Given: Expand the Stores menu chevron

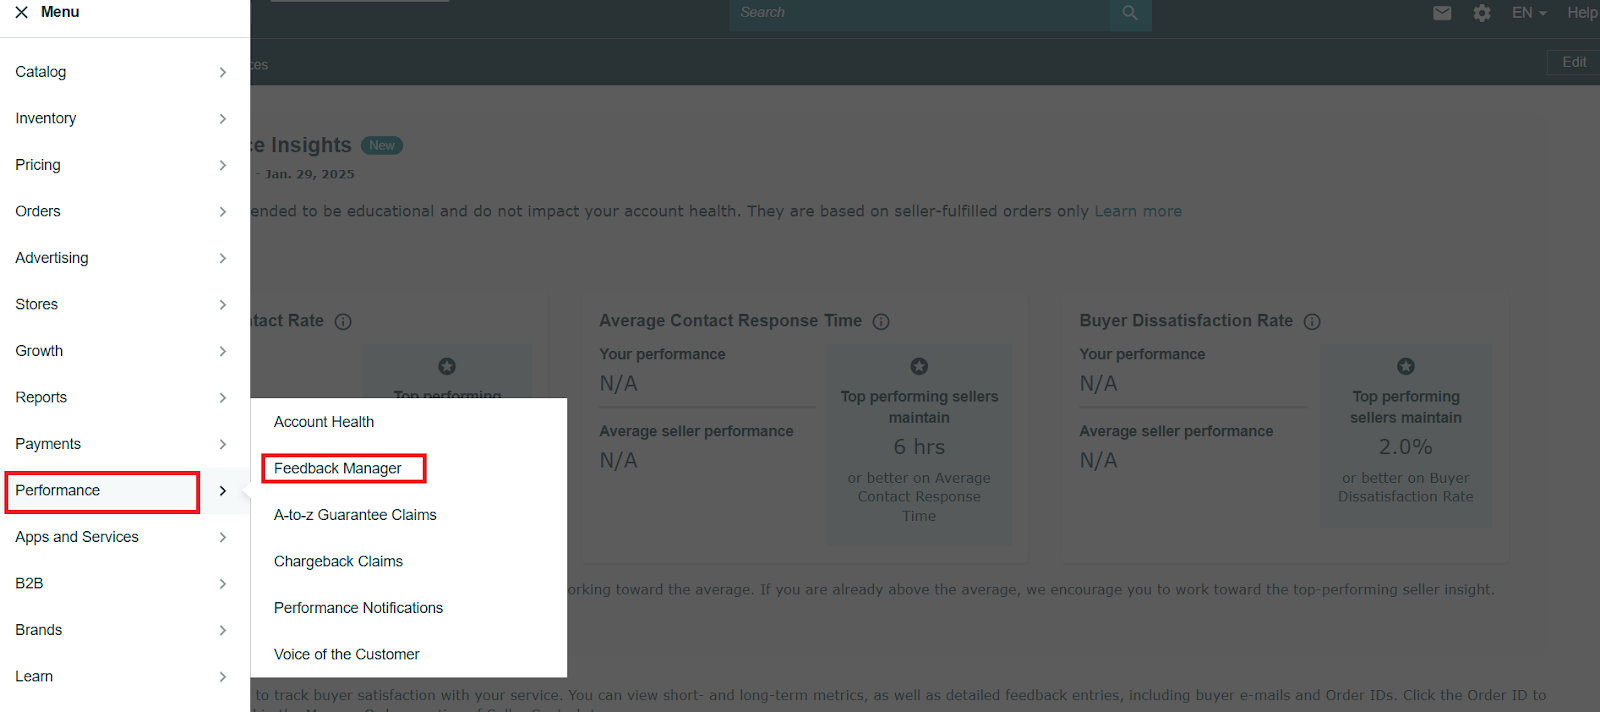Looking at the screenshot, I should click(x=223, y=304).
